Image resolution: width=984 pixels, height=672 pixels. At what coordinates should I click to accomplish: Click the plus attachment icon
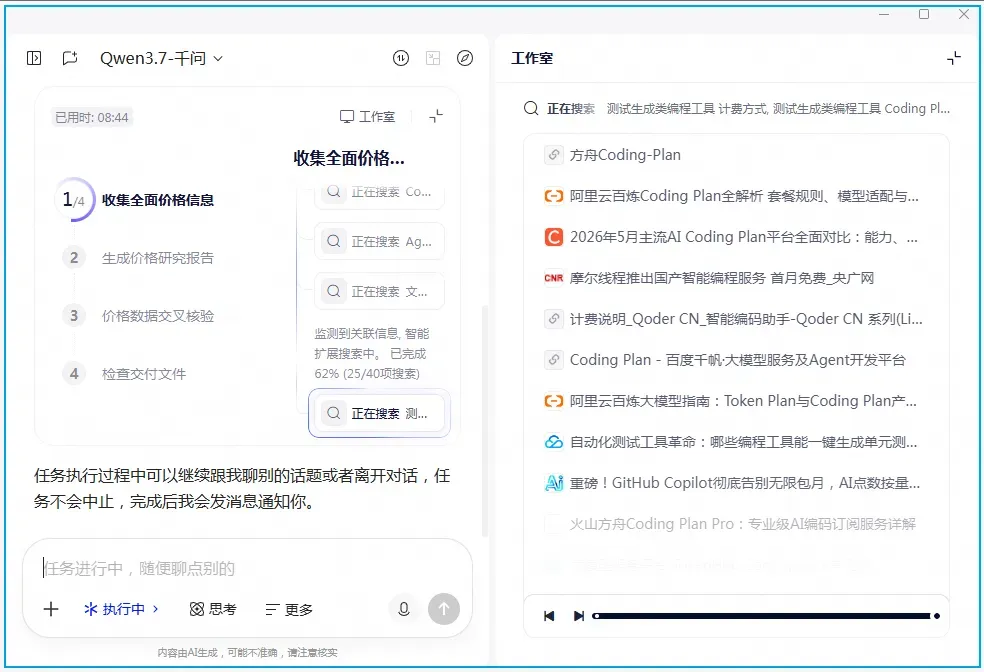51,609
